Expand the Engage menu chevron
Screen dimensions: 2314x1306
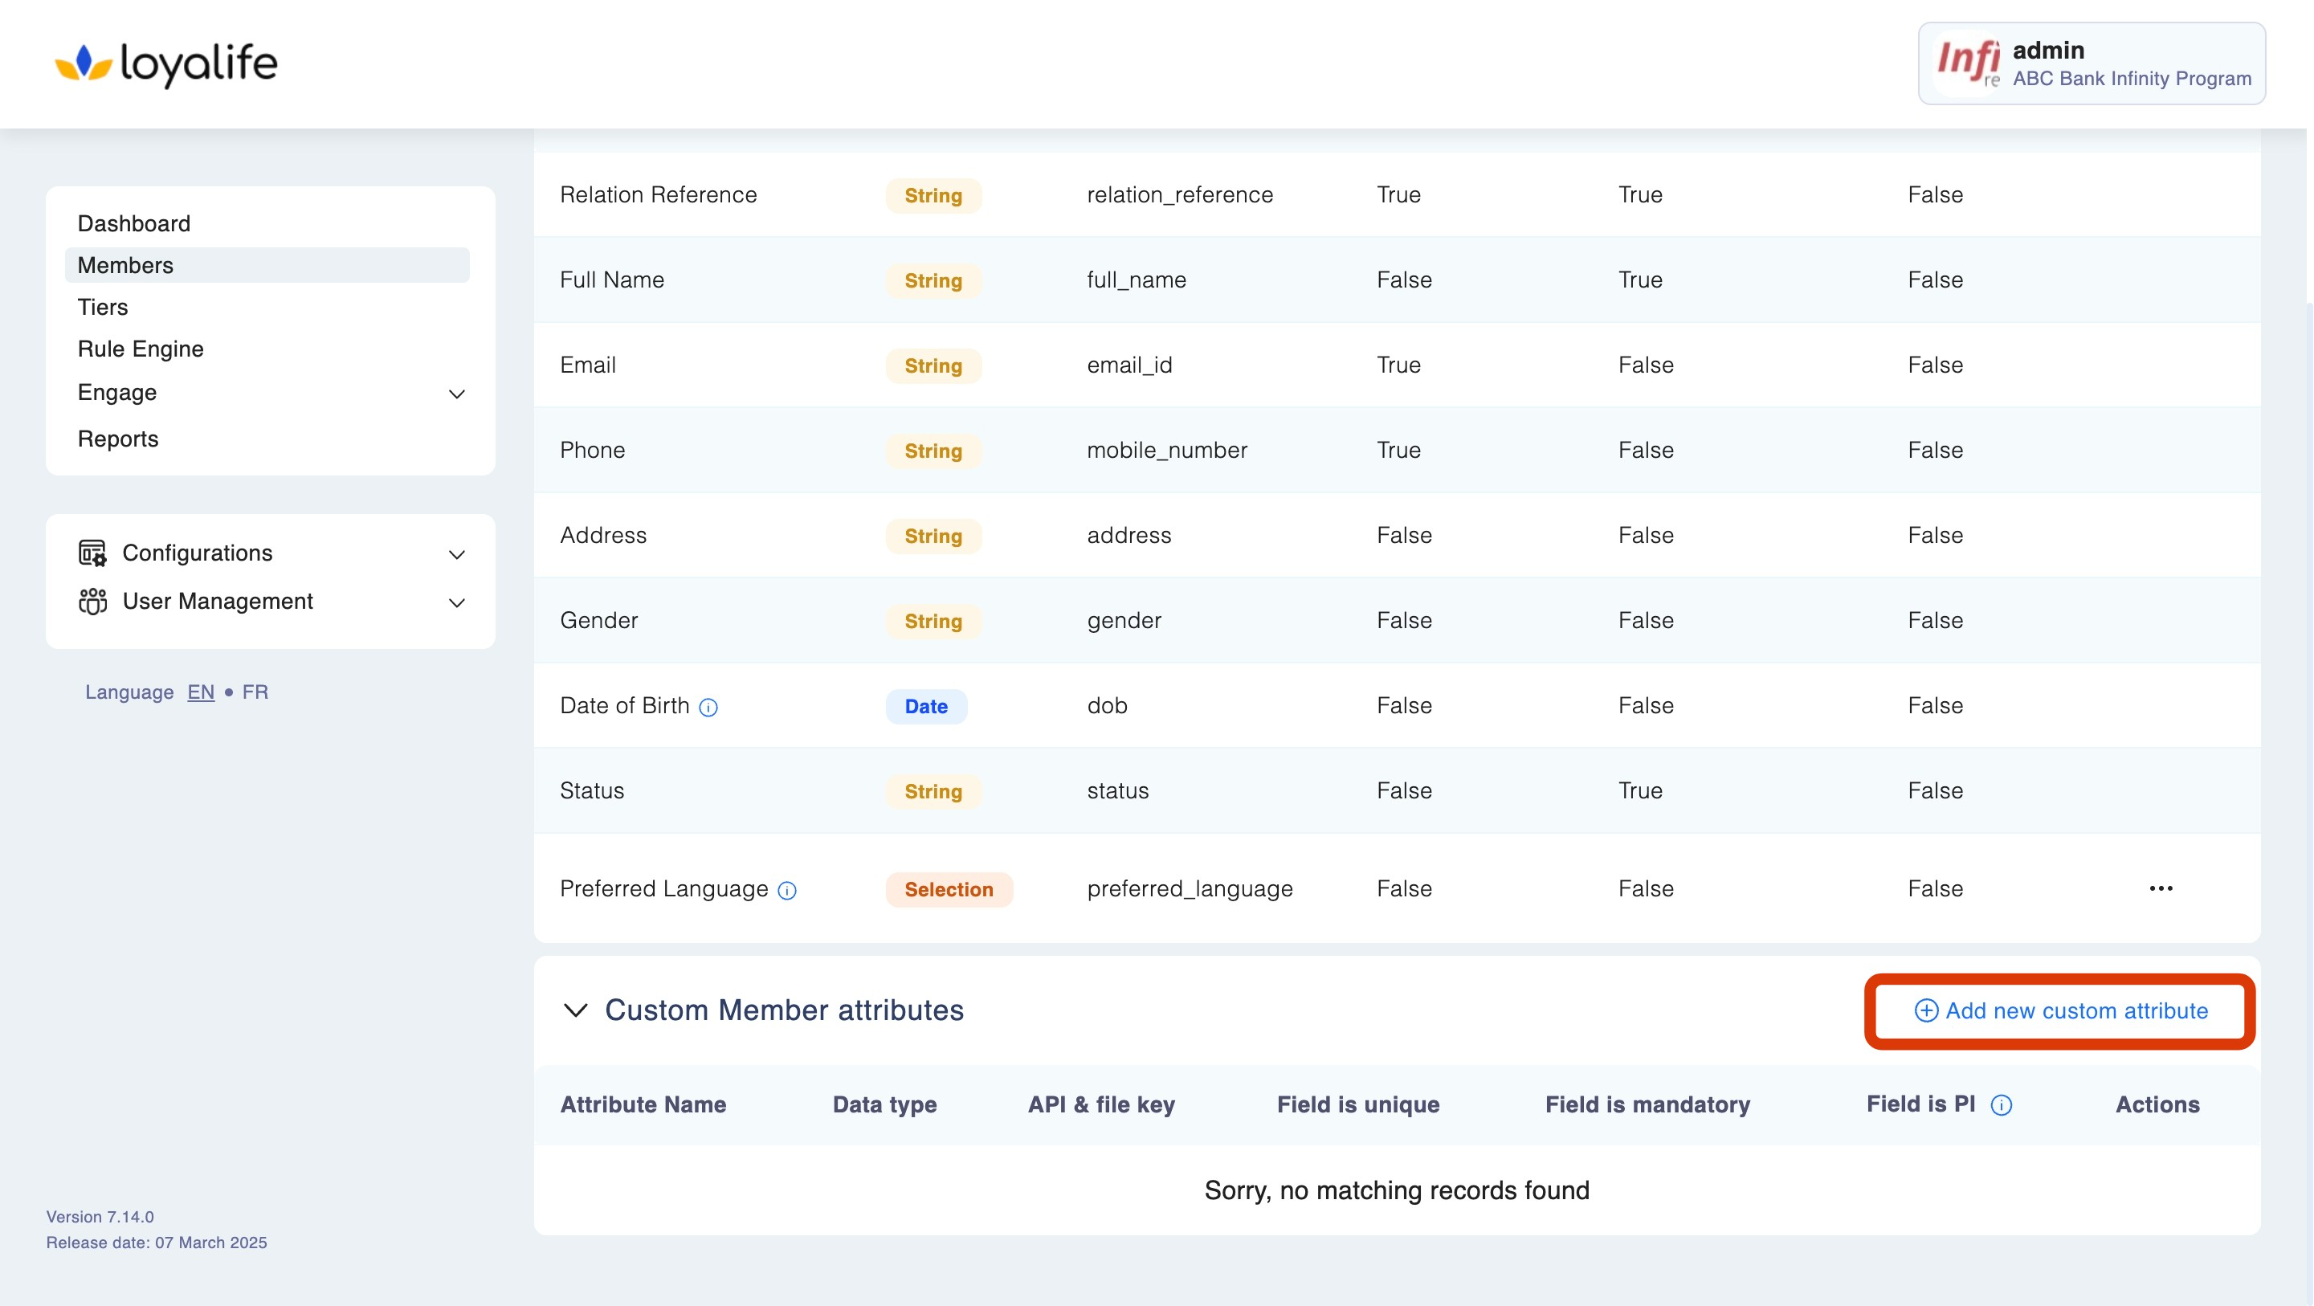tap(456, 394)
